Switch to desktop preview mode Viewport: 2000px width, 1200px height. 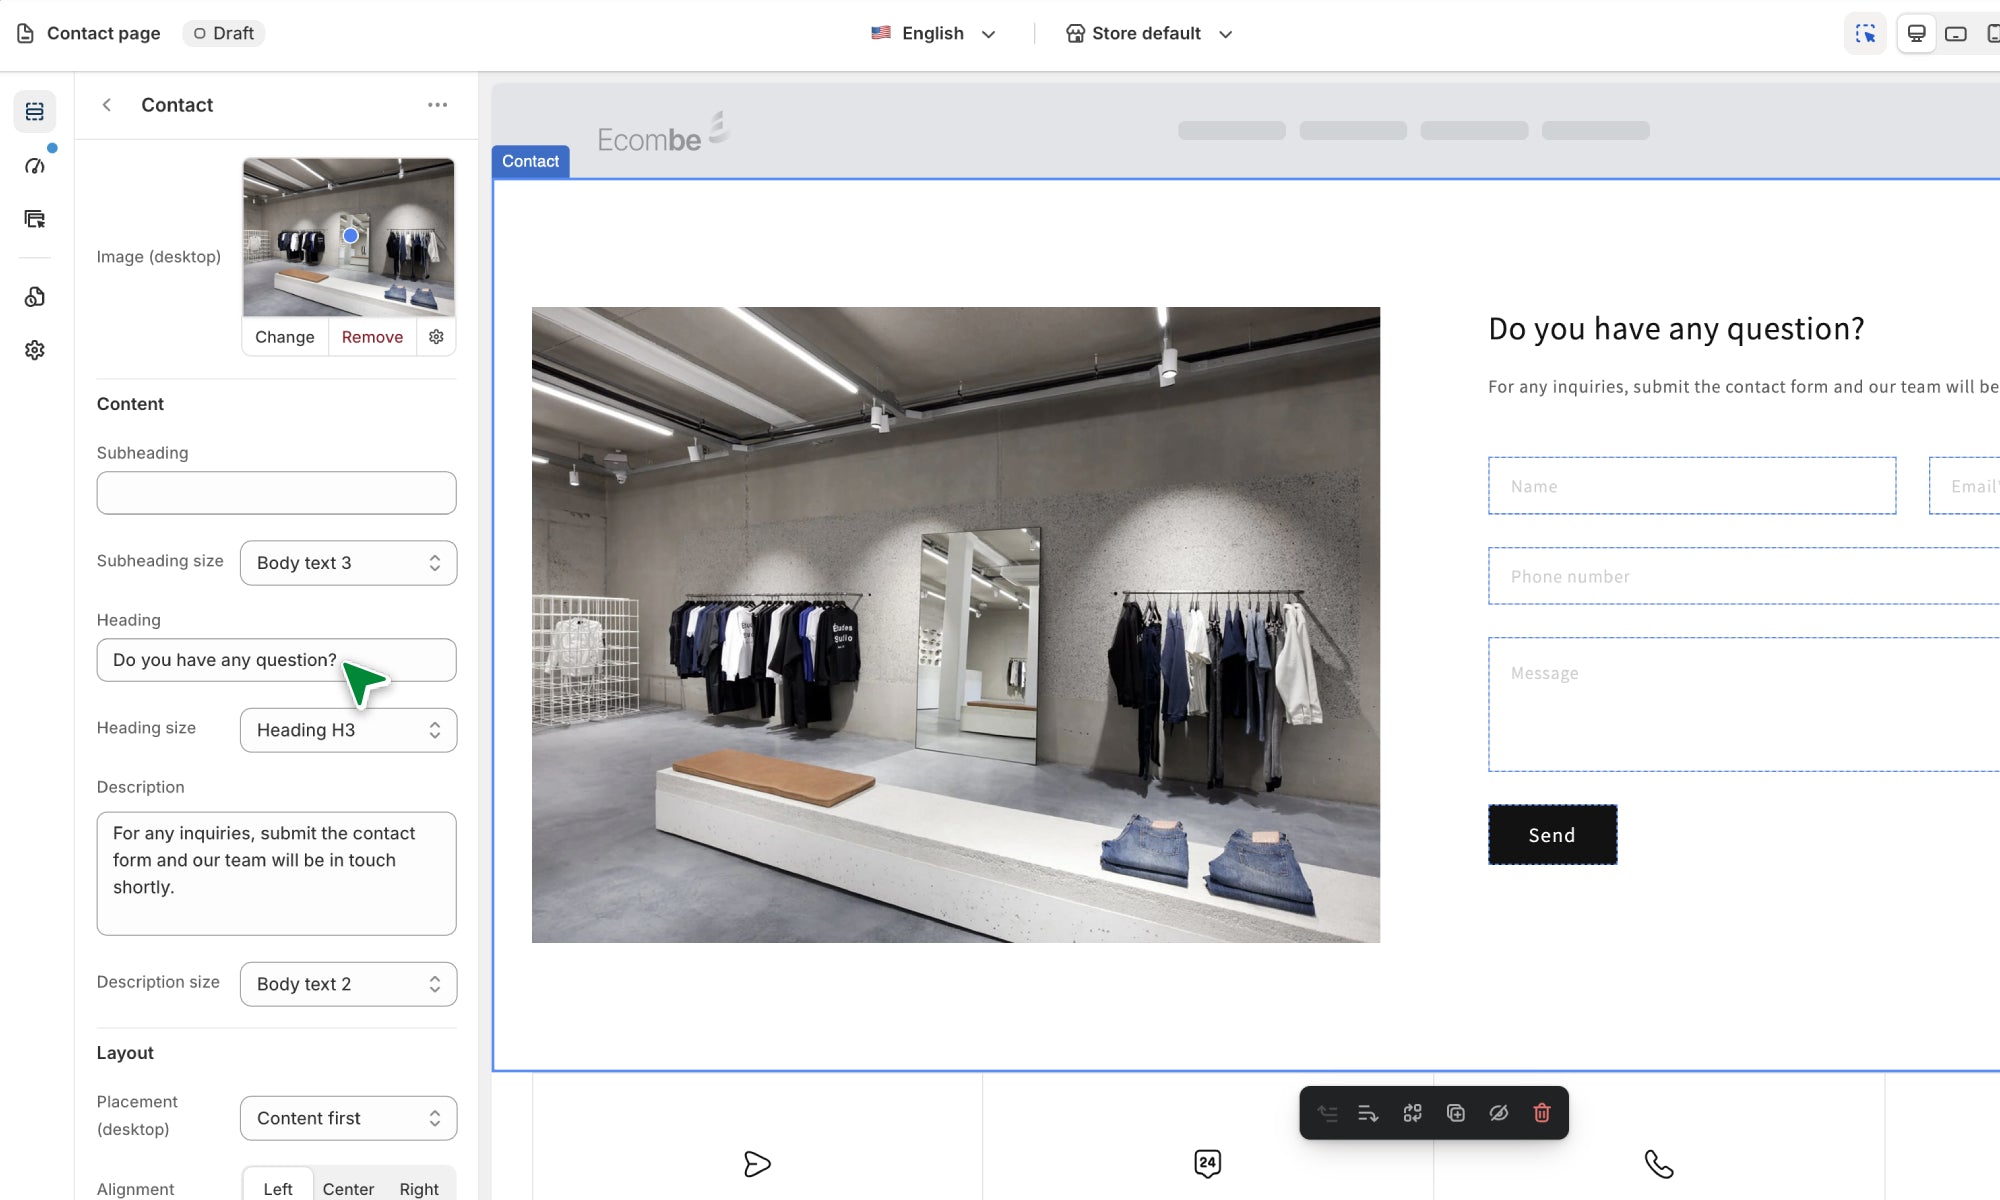coord(1916,34)
